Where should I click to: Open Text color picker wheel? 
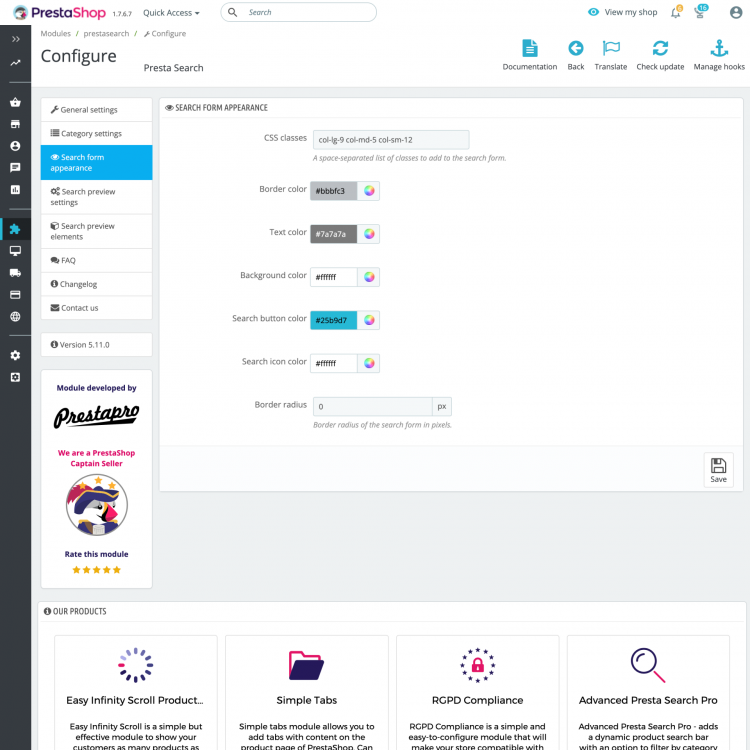coord(369,234)
